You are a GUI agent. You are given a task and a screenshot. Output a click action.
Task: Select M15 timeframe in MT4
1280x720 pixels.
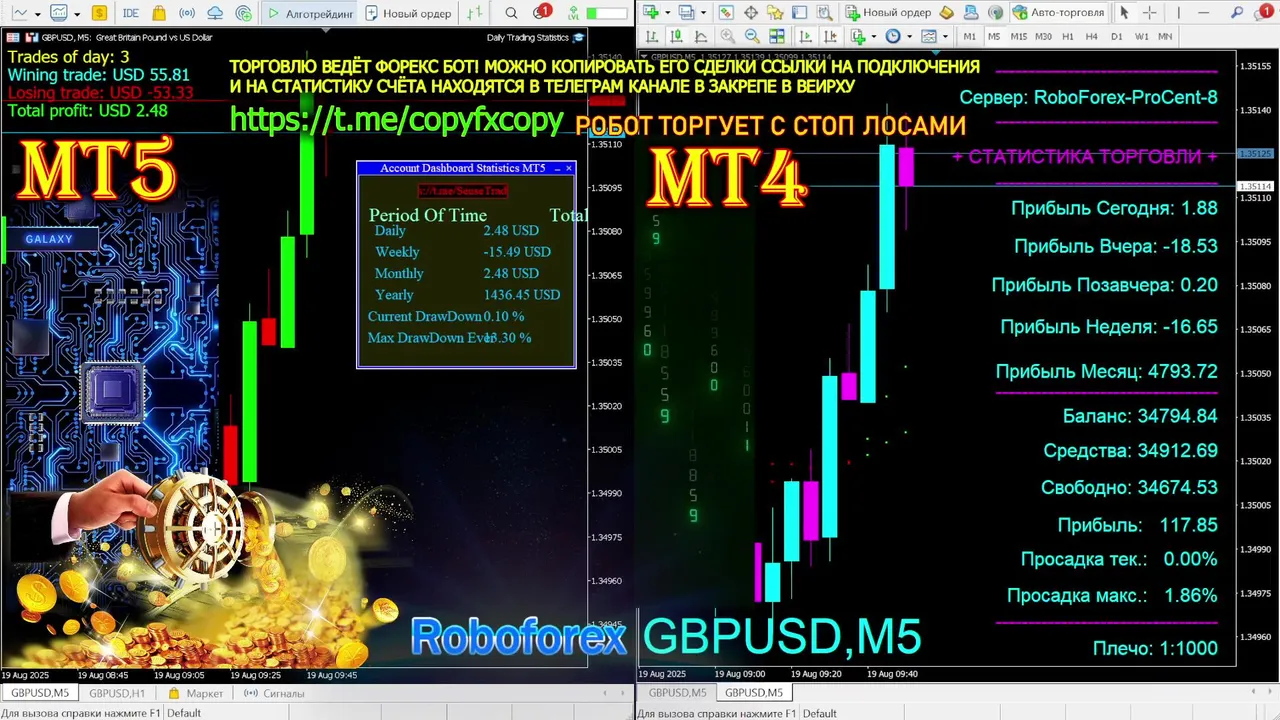(x=1018, y=36)
